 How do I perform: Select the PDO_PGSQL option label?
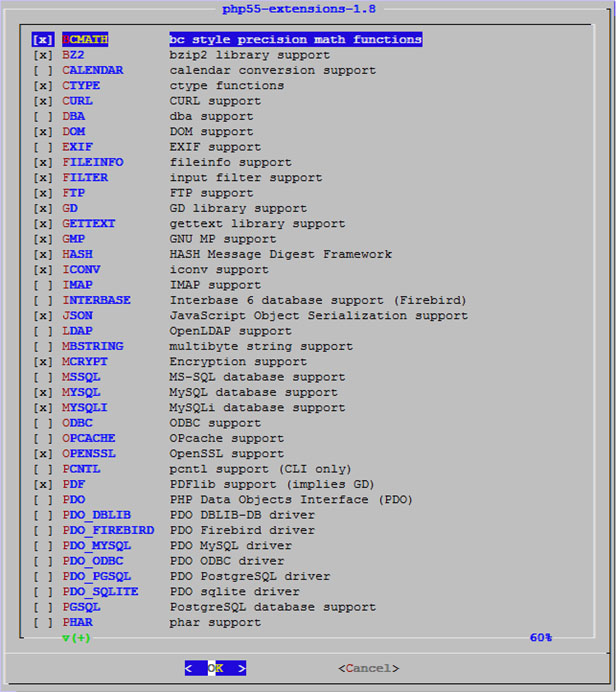tap(97, 576)
